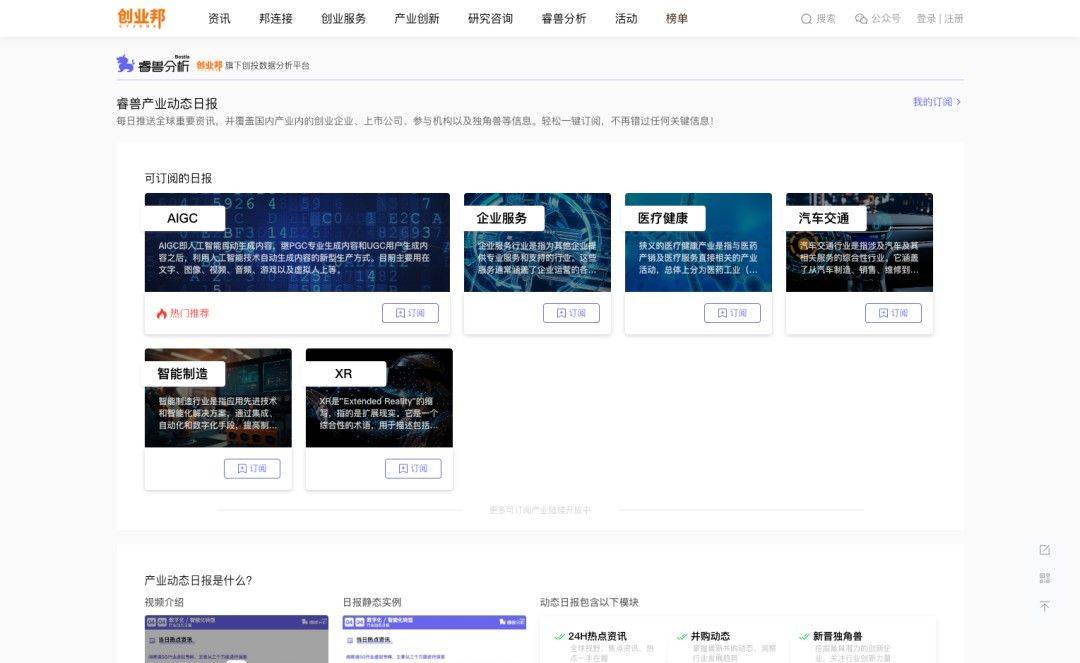The image size is (1080, 663).
Task: Open the 公众号 WeChat icon
Action: (861, 18)
